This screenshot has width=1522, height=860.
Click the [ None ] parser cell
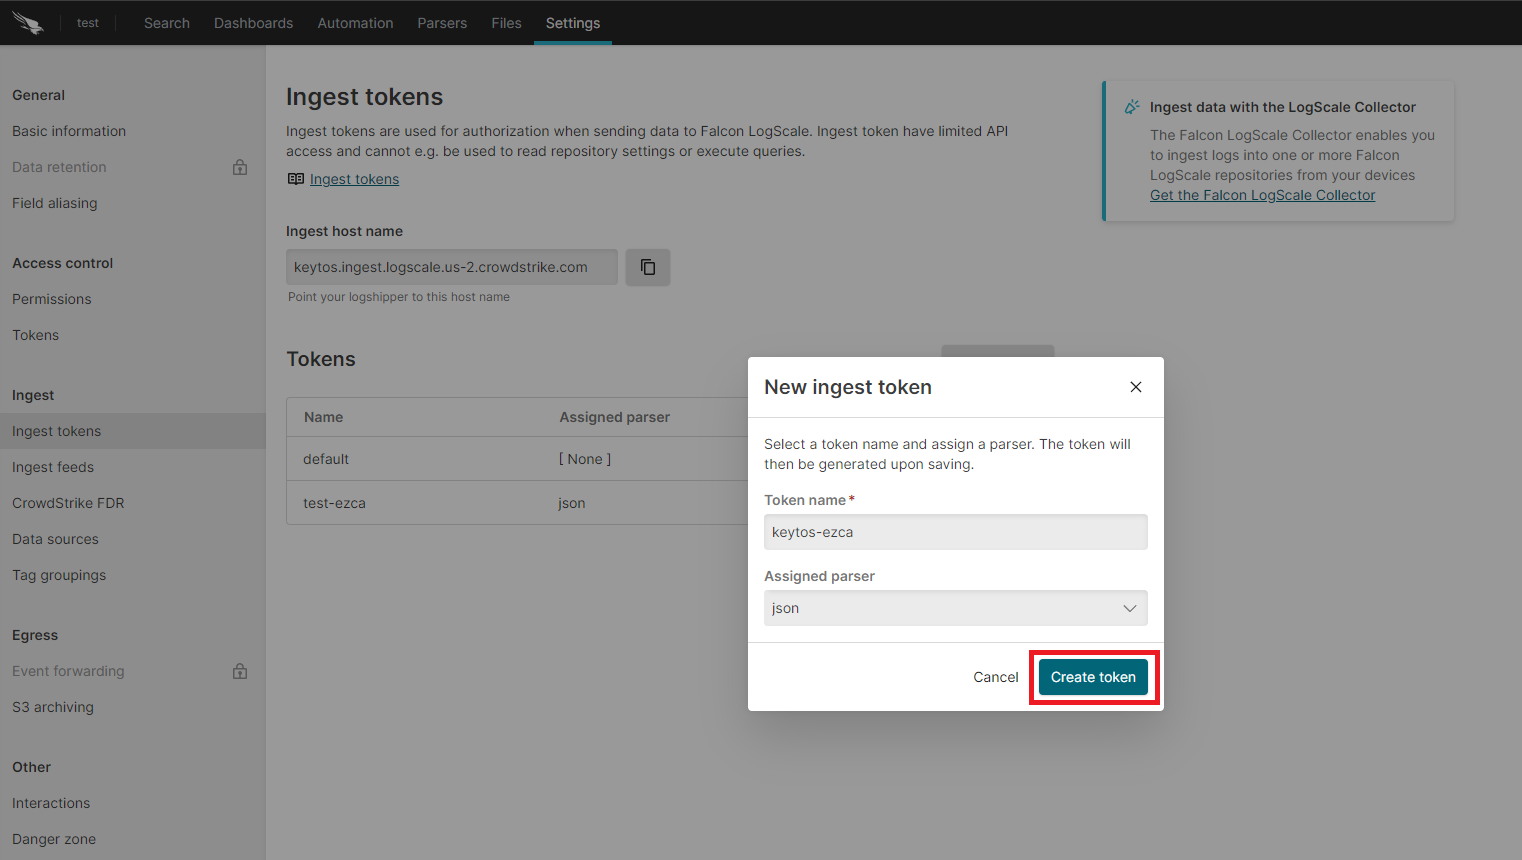(x=585, y=459)
